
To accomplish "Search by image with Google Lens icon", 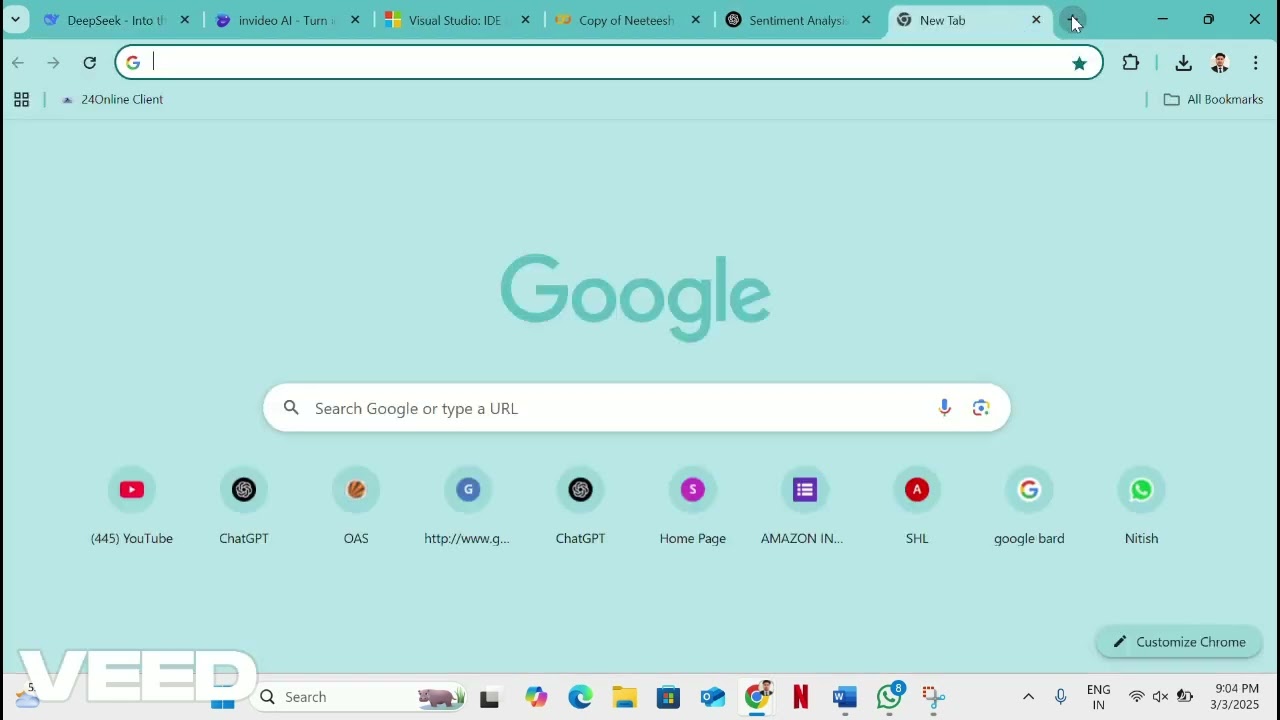I will tap(981, 408).
